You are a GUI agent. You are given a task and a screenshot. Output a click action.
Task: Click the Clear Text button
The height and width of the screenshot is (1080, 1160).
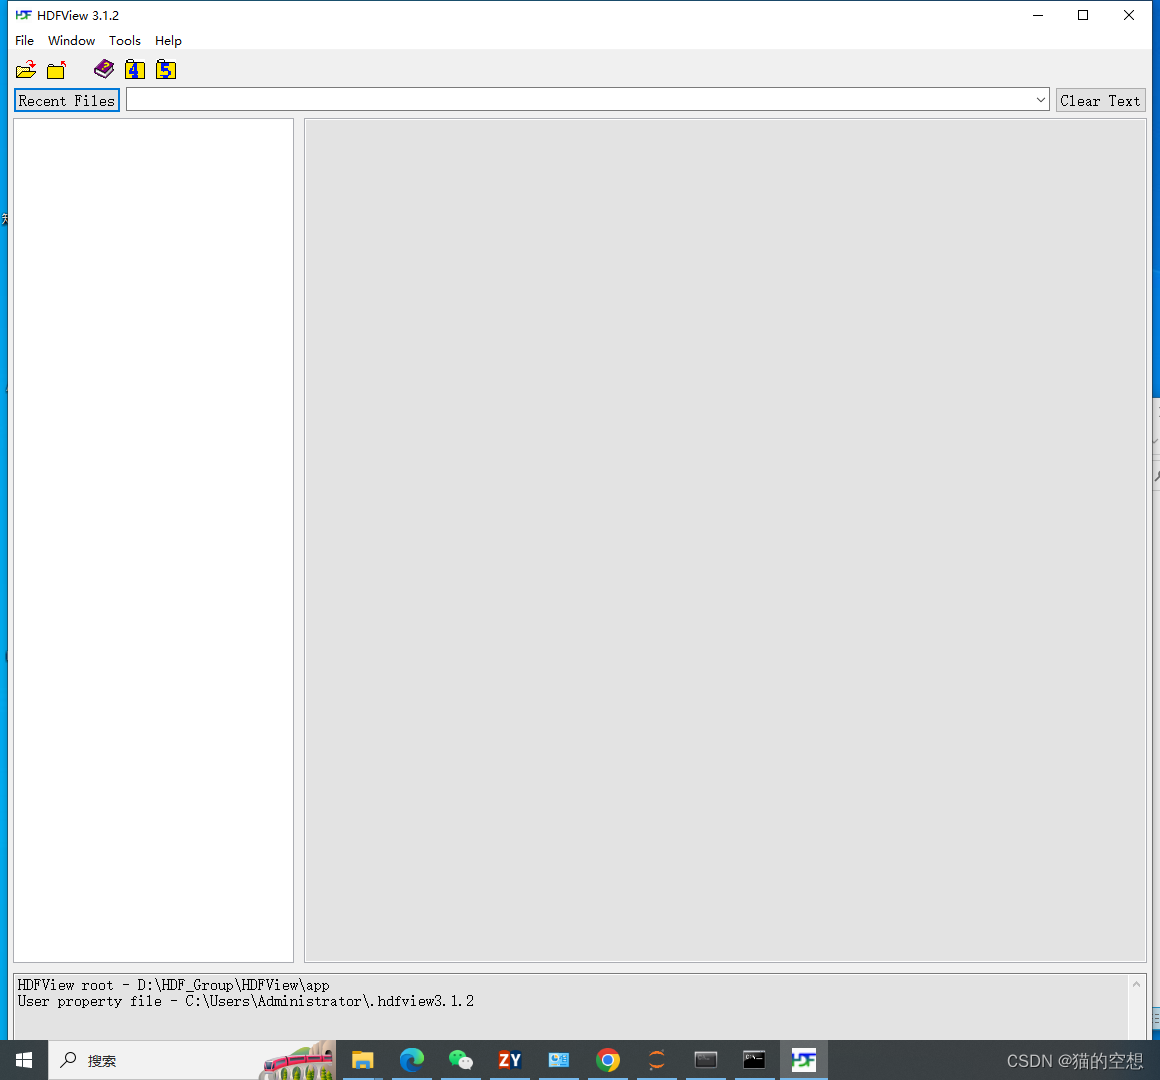point(1100,101)
